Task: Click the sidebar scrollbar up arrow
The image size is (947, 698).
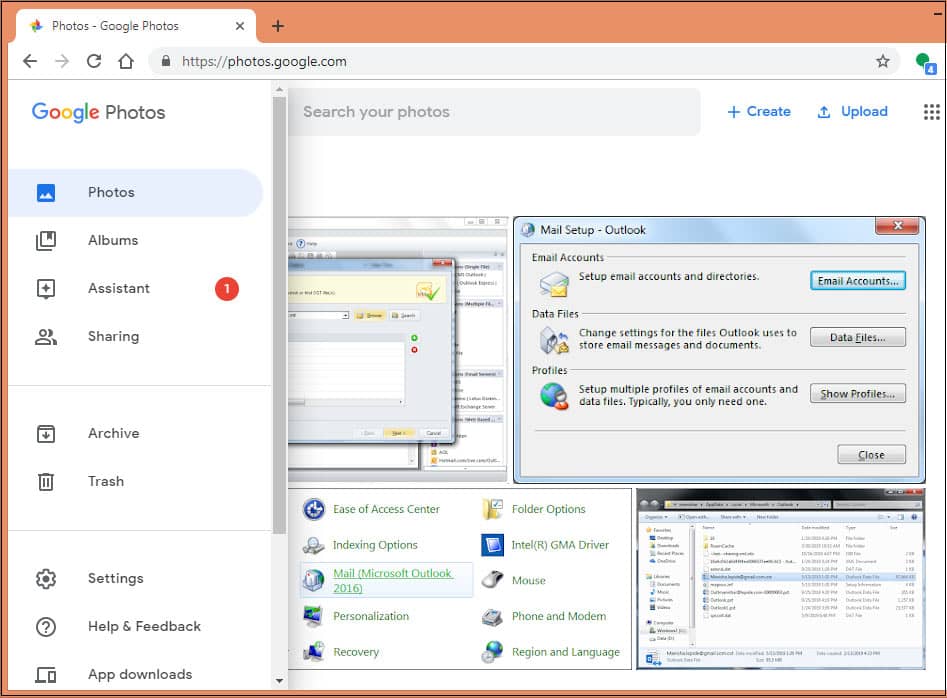Action: pos(279,89)
